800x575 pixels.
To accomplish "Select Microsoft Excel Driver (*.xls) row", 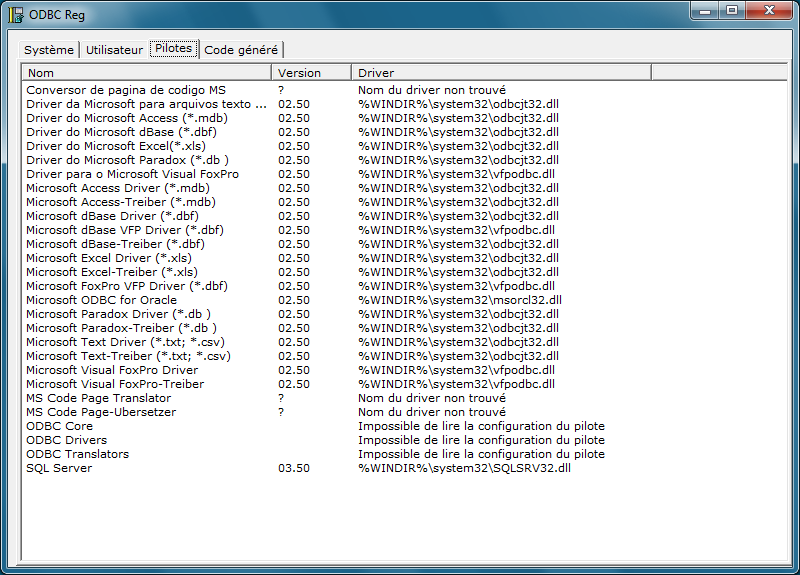I will 109,258.
